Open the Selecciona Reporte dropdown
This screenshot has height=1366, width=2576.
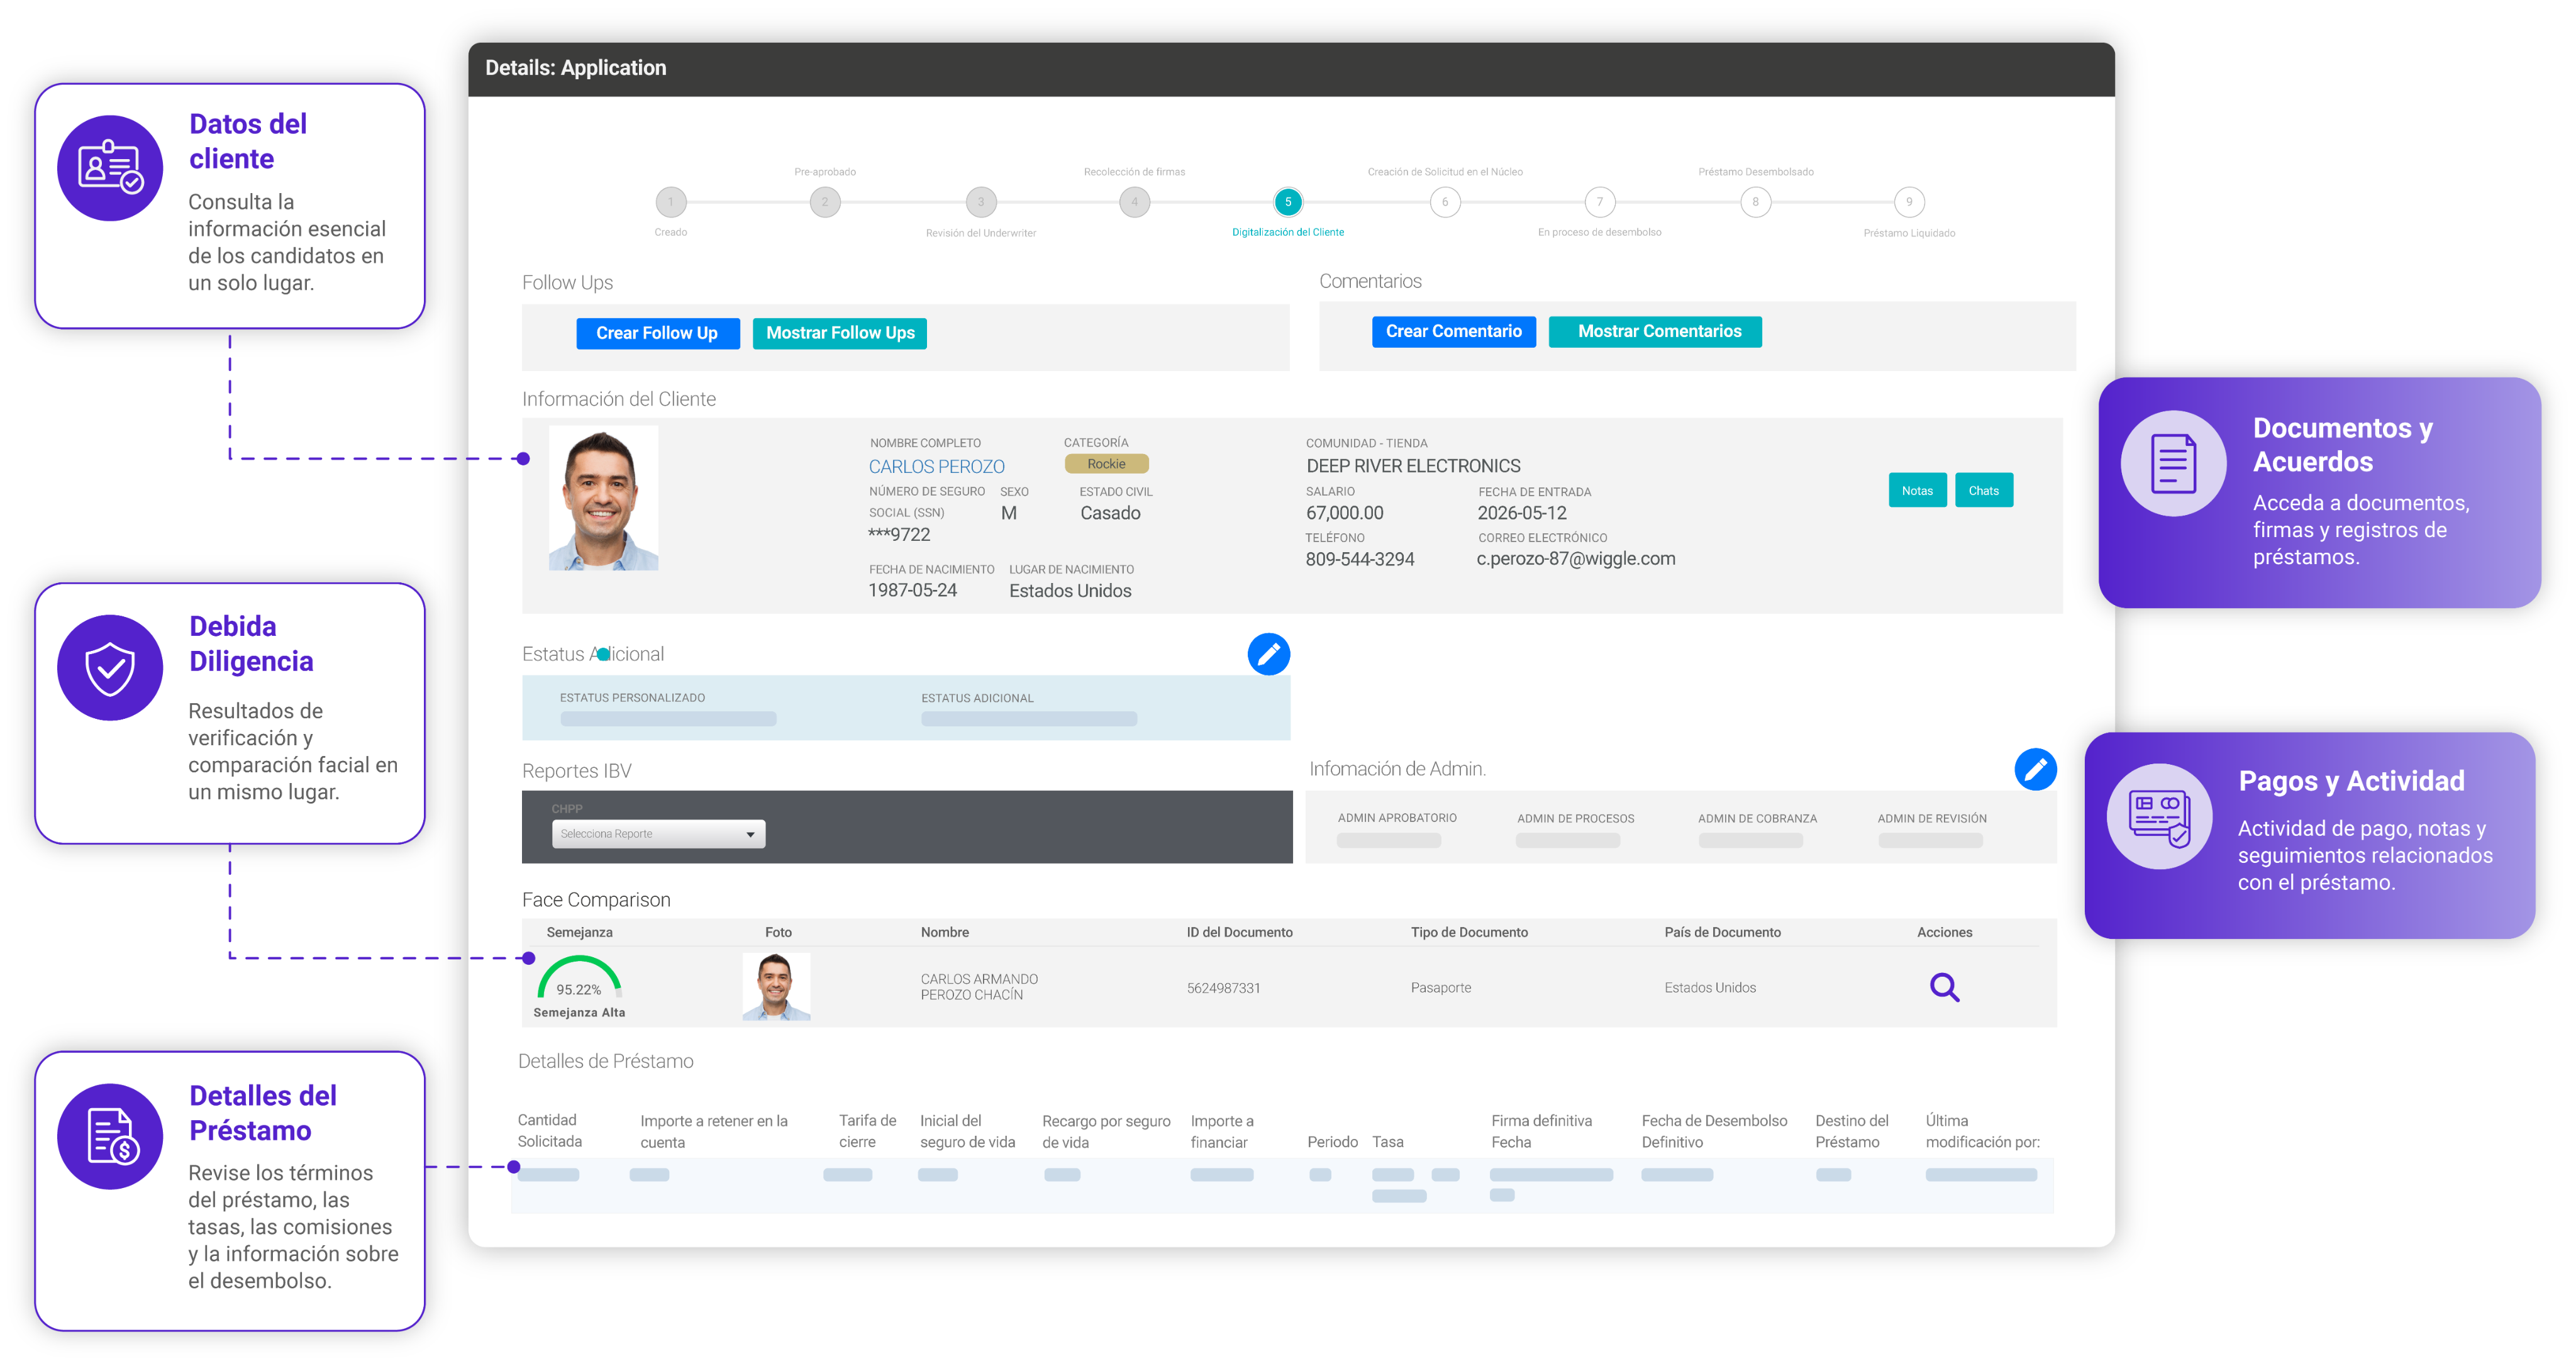658,834
